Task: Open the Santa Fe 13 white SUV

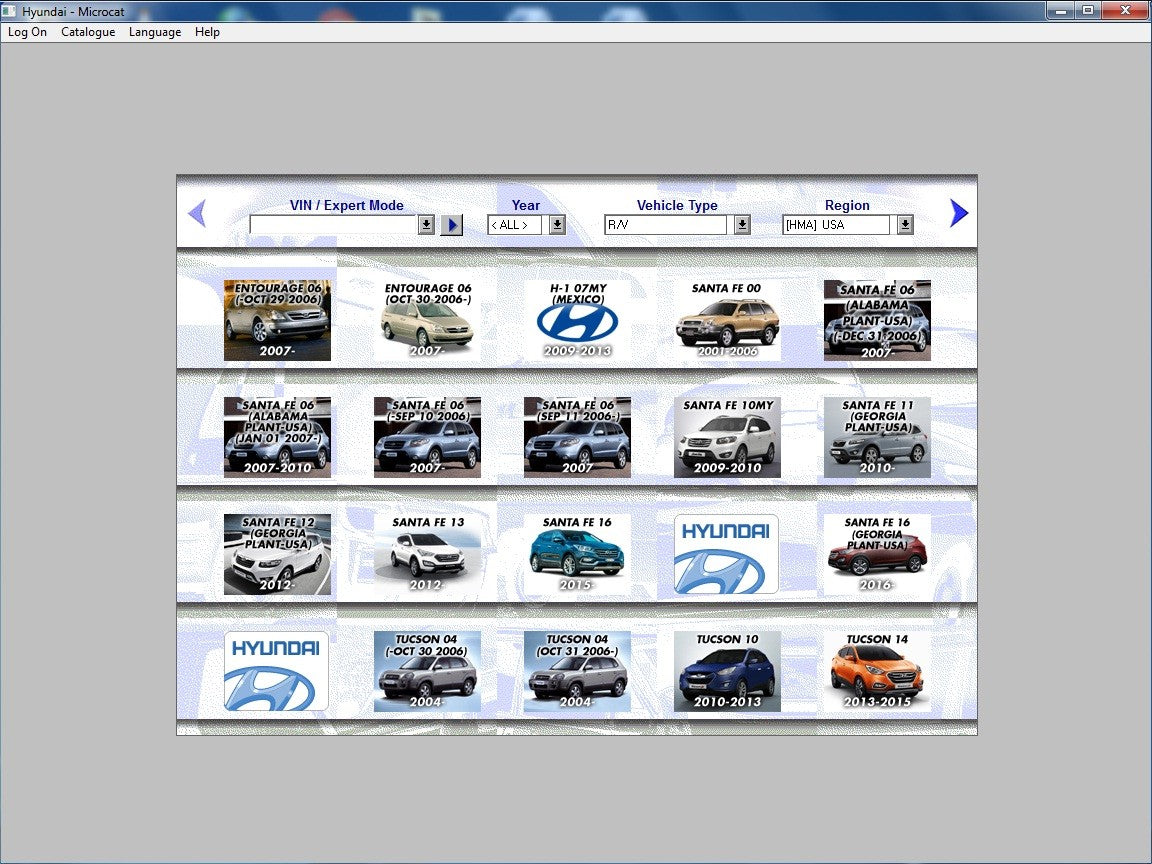Action: coord(427,554)
